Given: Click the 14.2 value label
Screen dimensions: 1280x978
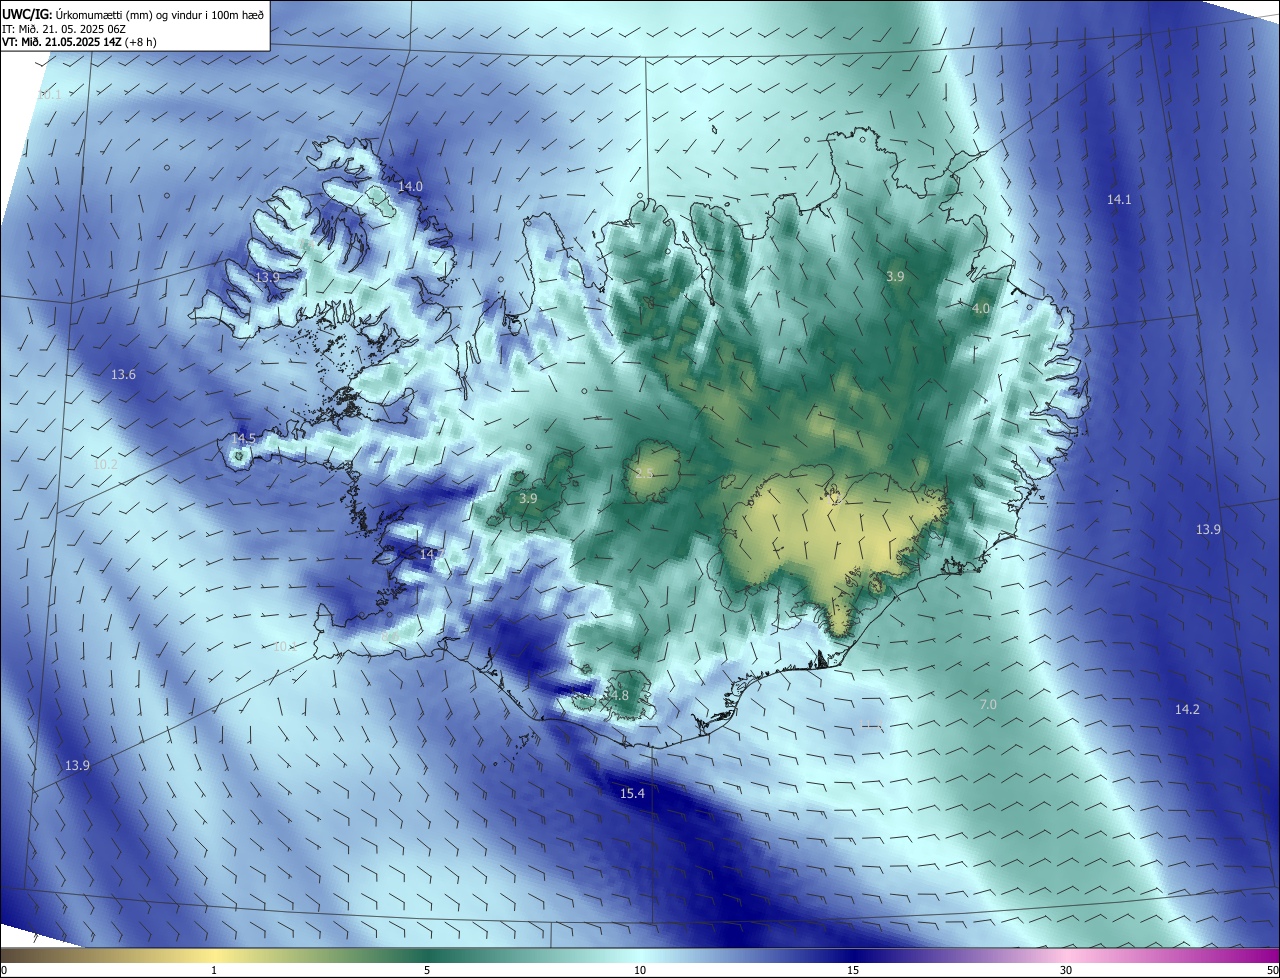Looking at the screenshot, I should 1187,709.
